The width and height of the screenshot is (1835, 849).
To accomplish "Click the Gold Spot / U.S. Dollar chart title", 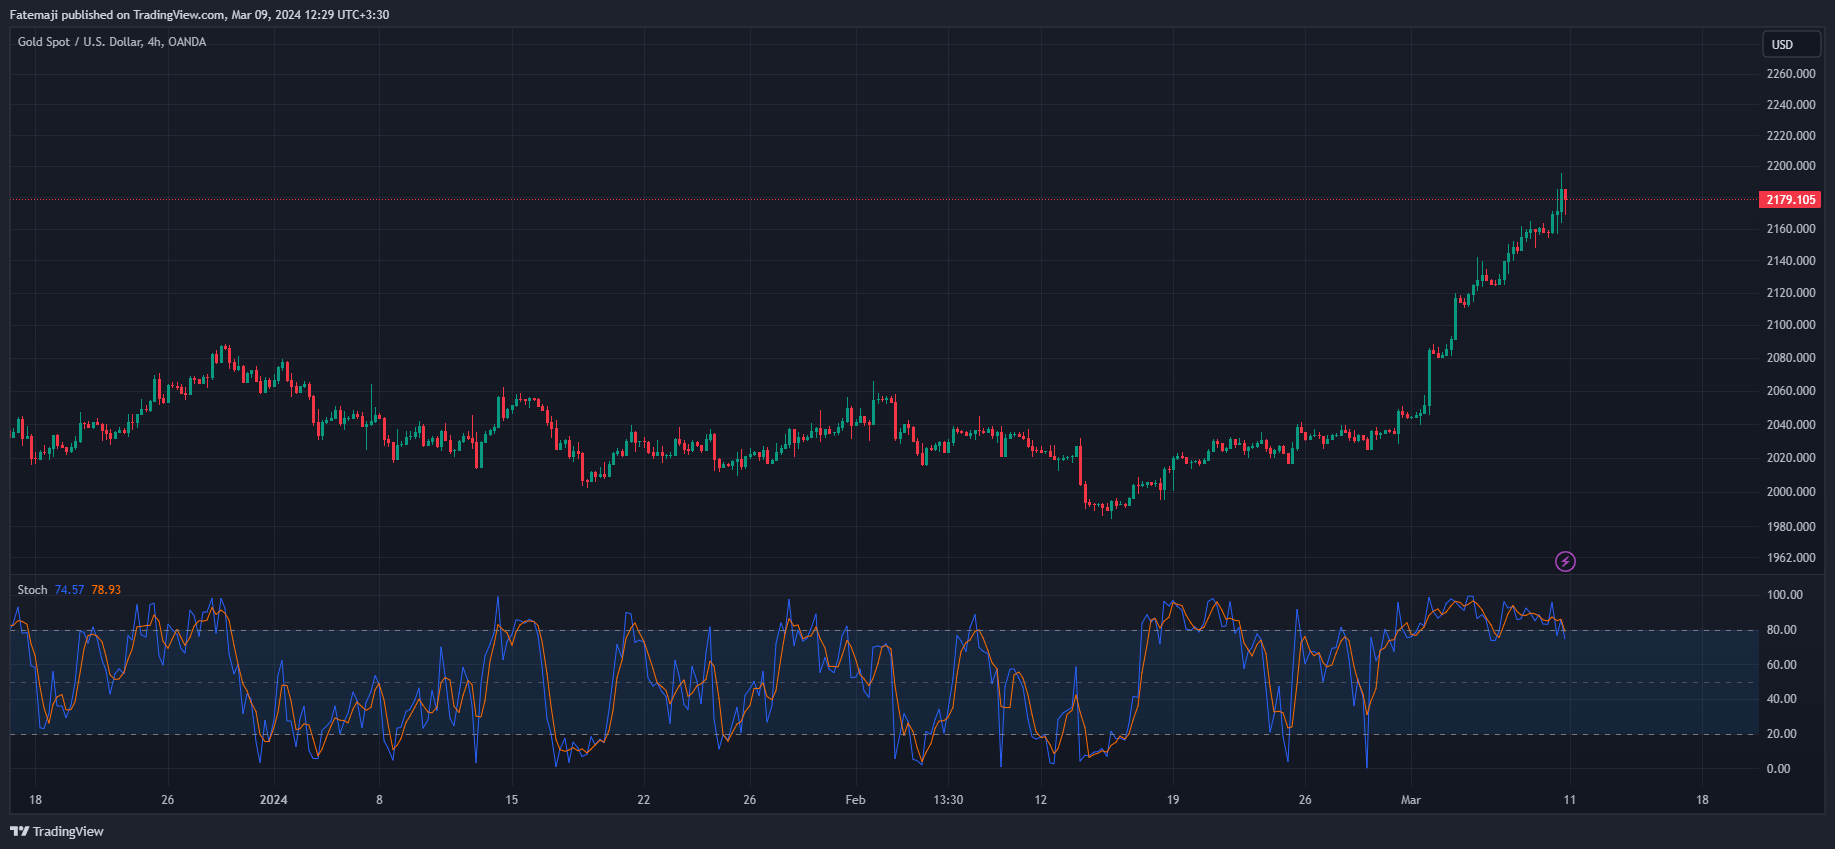I will pos(112,42).
